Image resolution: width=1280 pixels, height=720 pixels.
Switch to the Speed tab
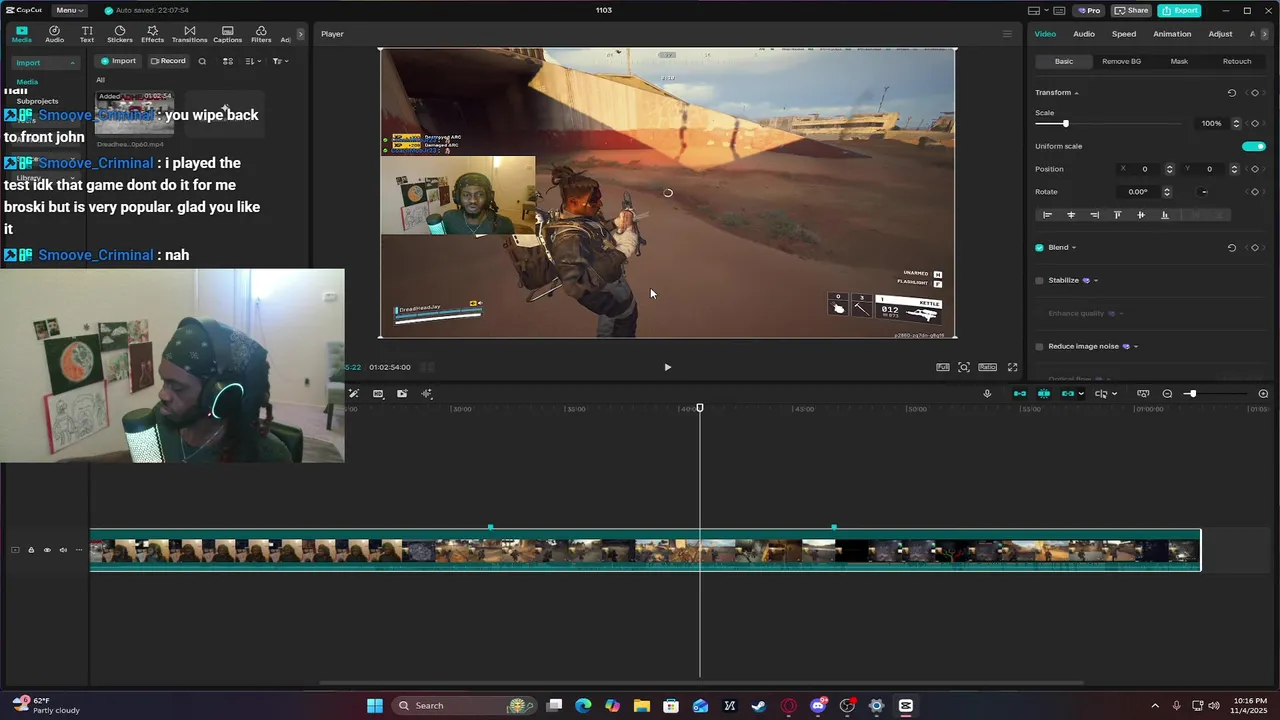1124,34
